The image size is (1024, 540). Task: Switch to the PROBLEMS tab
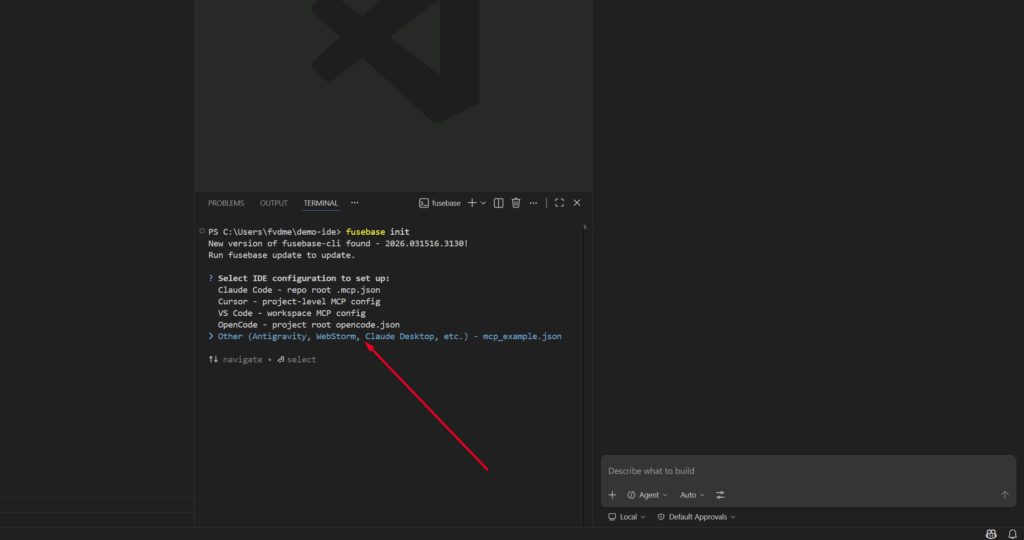(226, 203)
